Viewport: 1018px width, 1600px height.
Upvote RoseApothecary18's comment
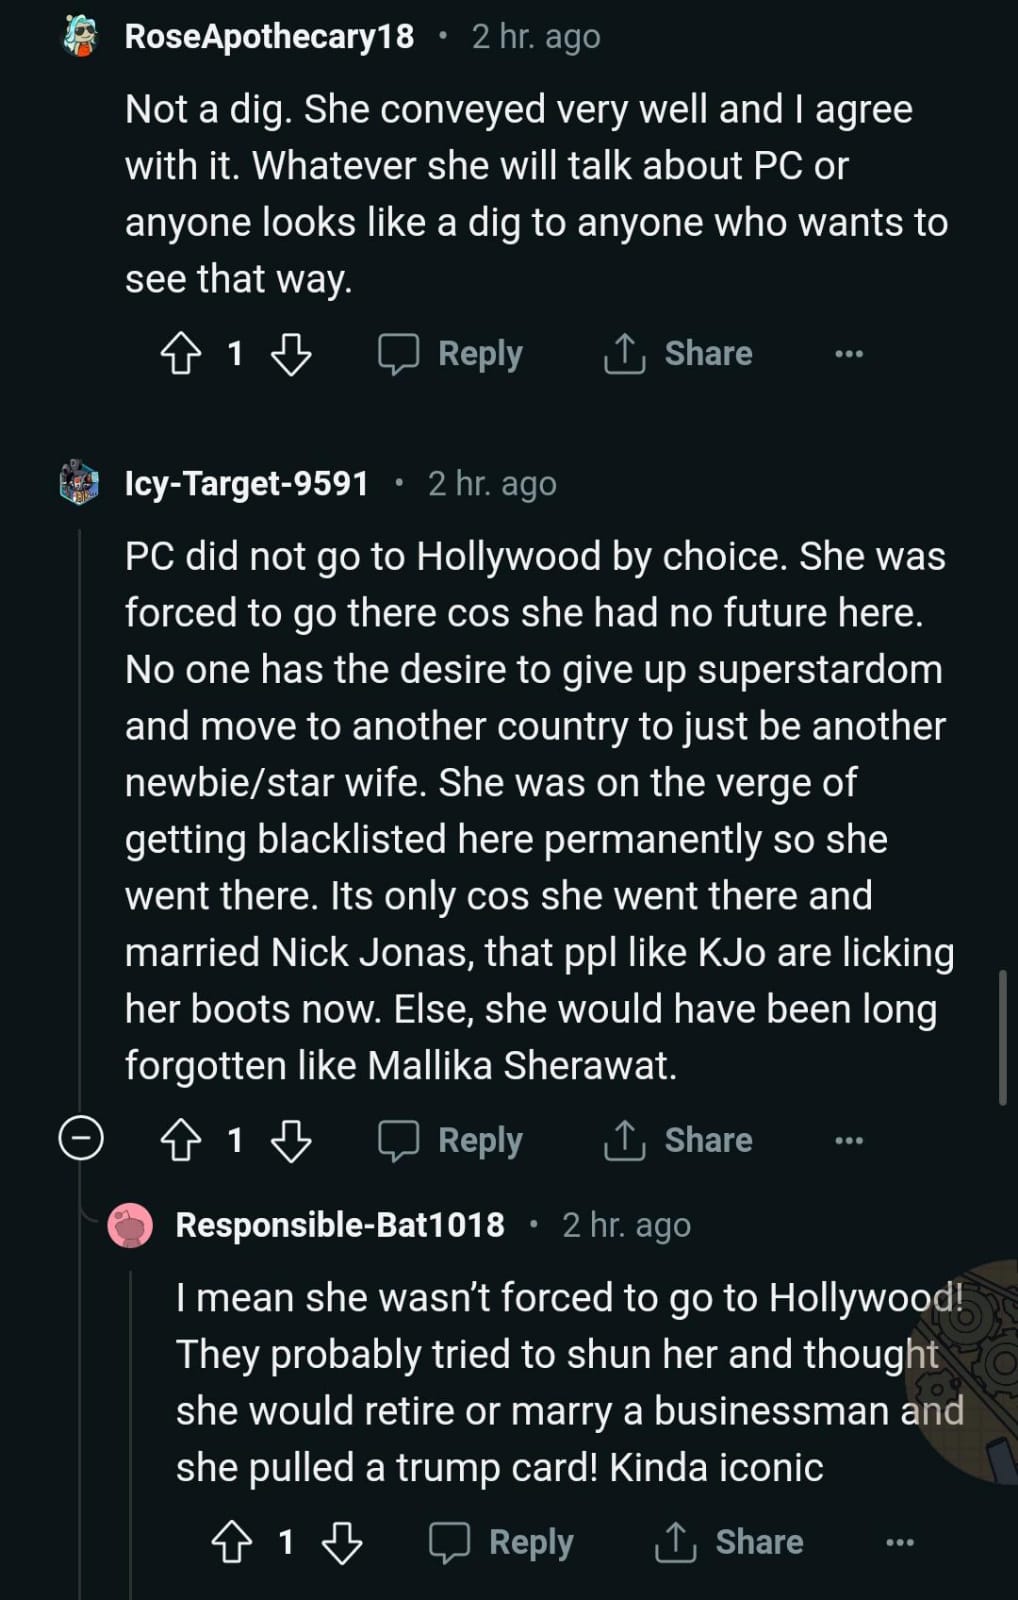pos(181,354)
